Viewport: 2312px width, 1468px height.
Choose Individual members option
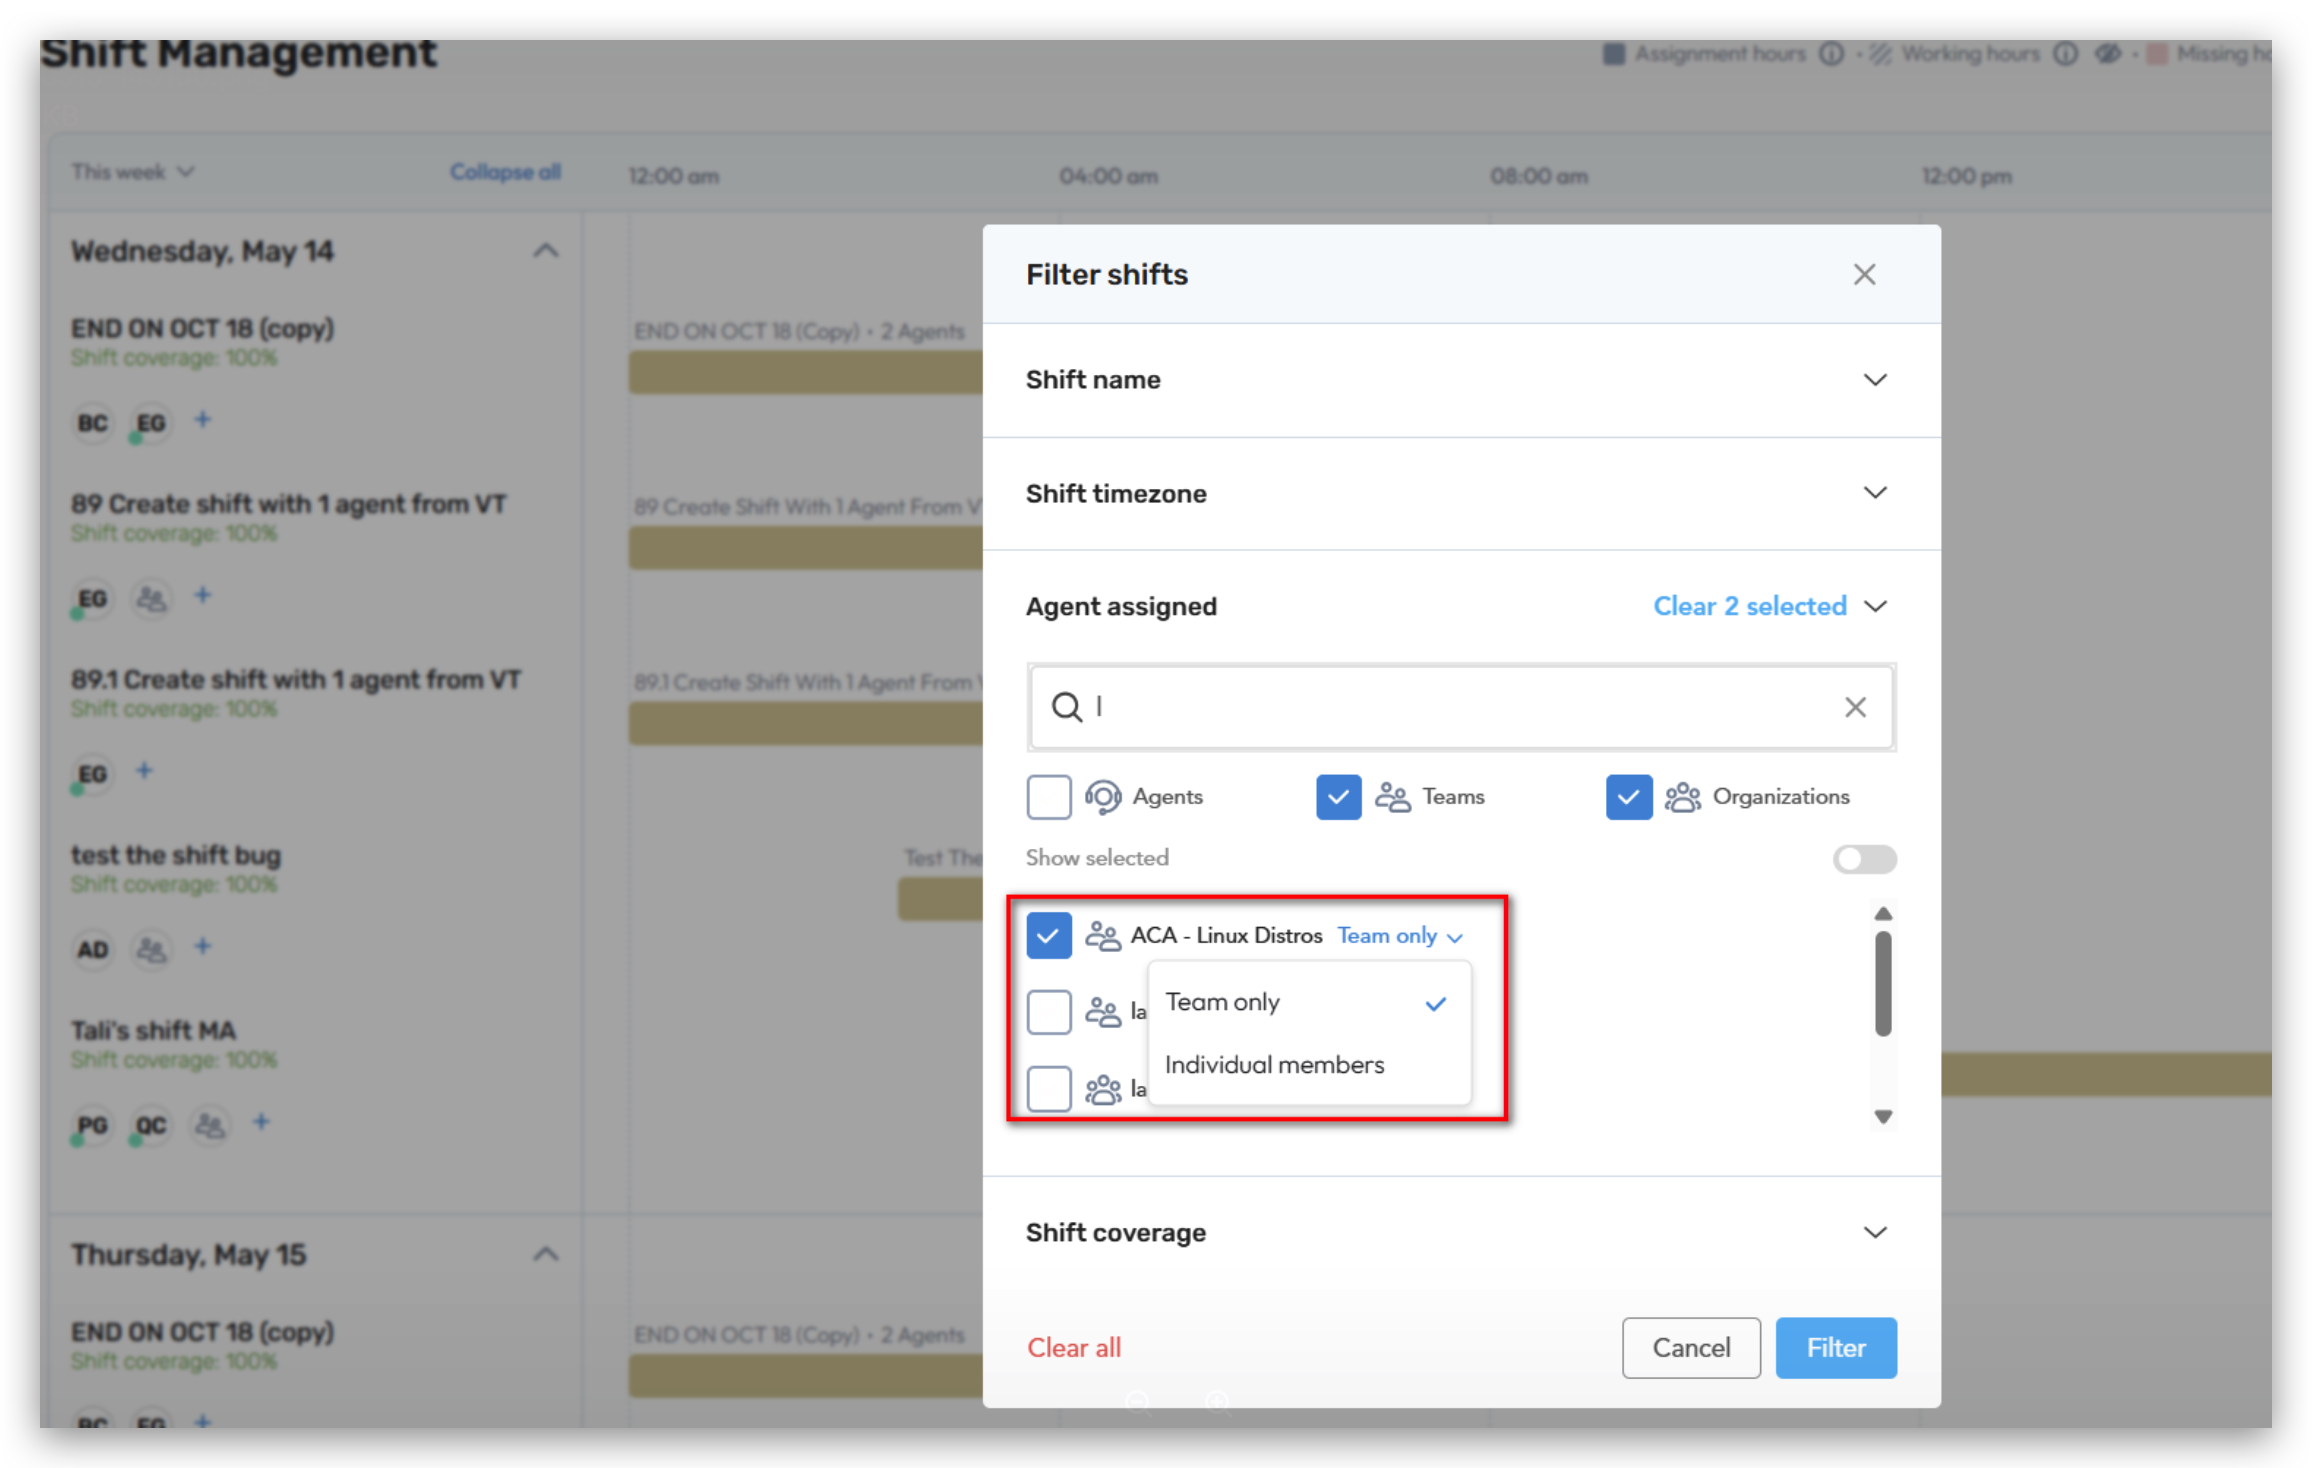coord(1274,1065)
